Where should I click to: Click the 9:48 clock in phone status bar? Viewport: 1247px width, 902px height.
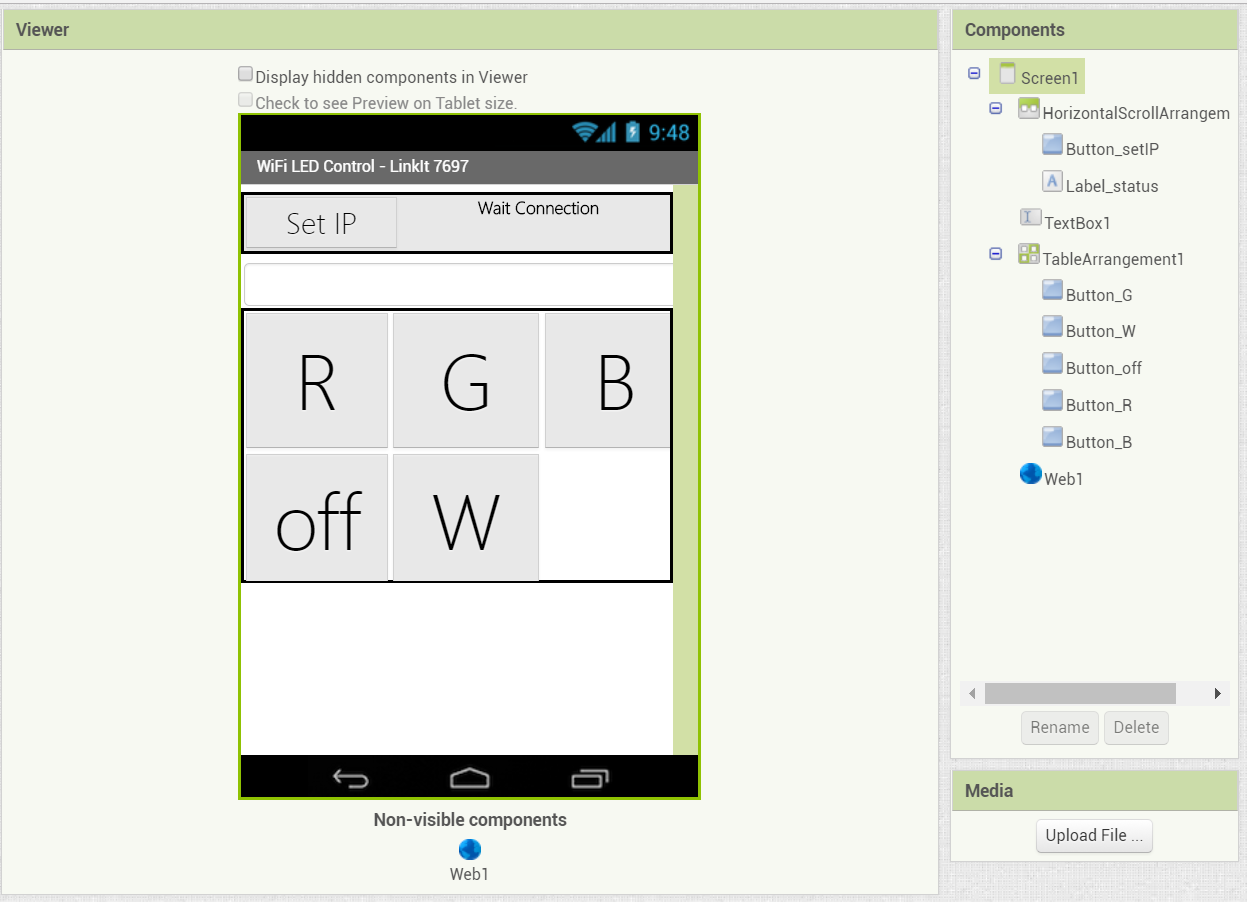point(668,132)
